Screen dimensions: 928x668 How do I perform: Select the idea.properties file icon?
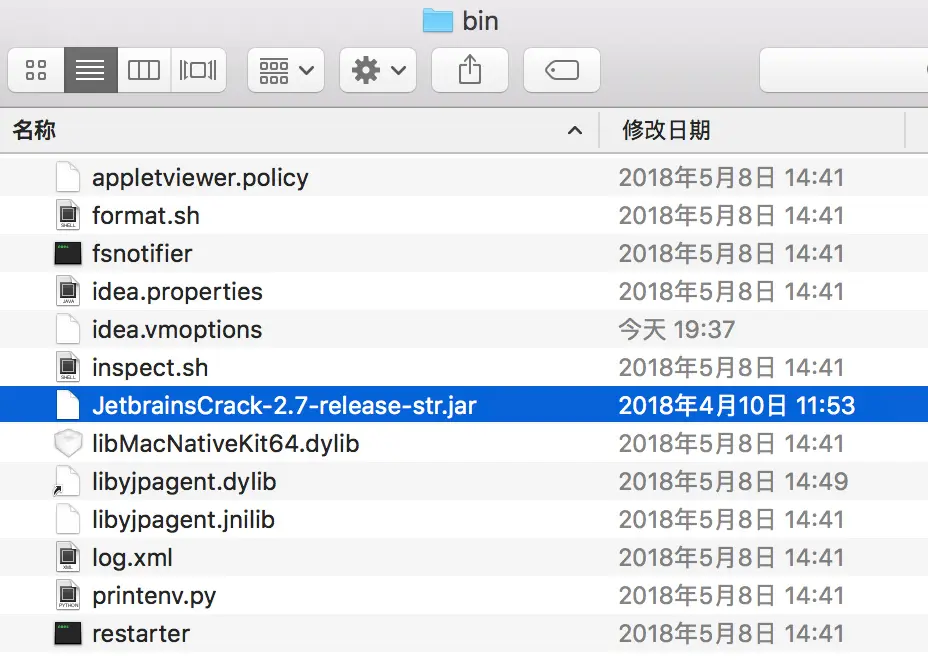click(68, 291)
